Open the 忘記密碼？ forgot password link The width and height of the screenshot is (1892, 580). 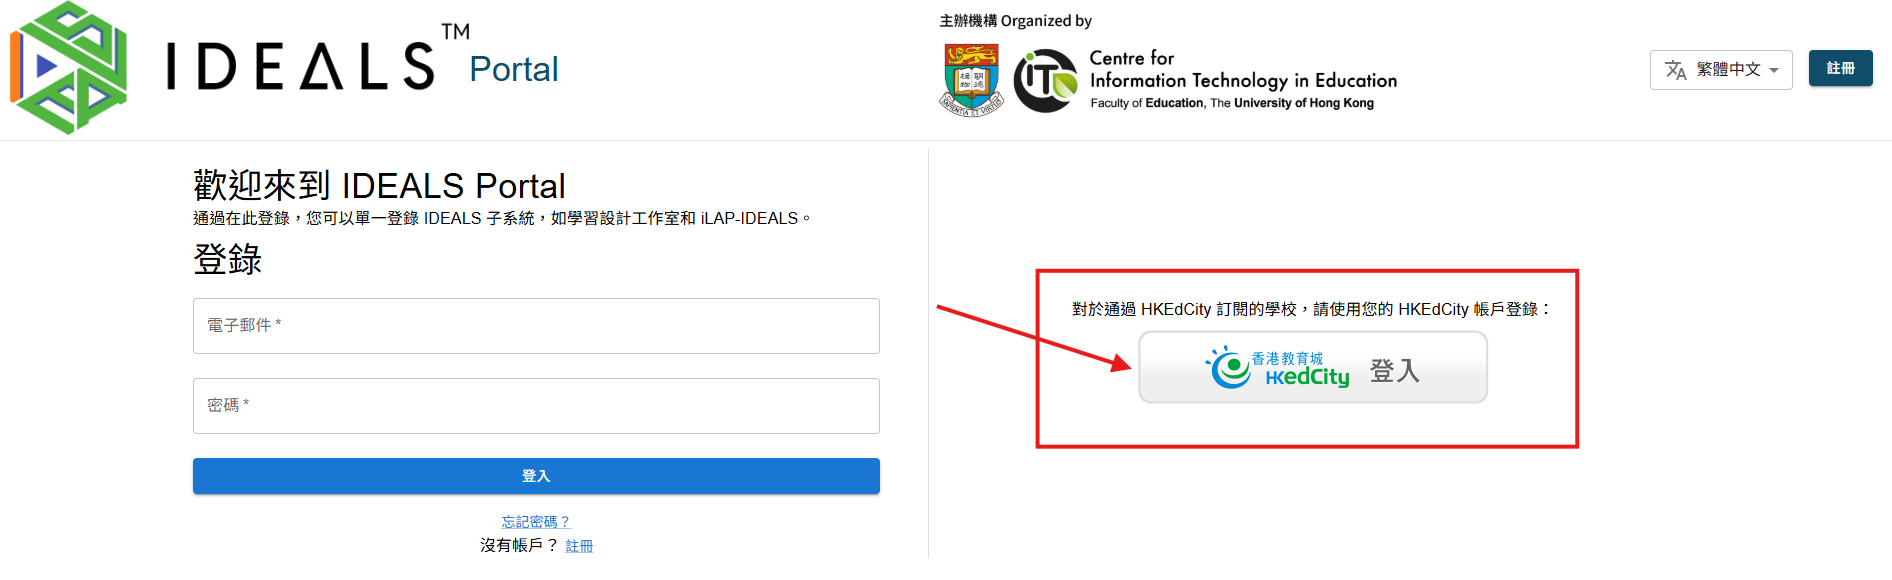coord(536,522)
